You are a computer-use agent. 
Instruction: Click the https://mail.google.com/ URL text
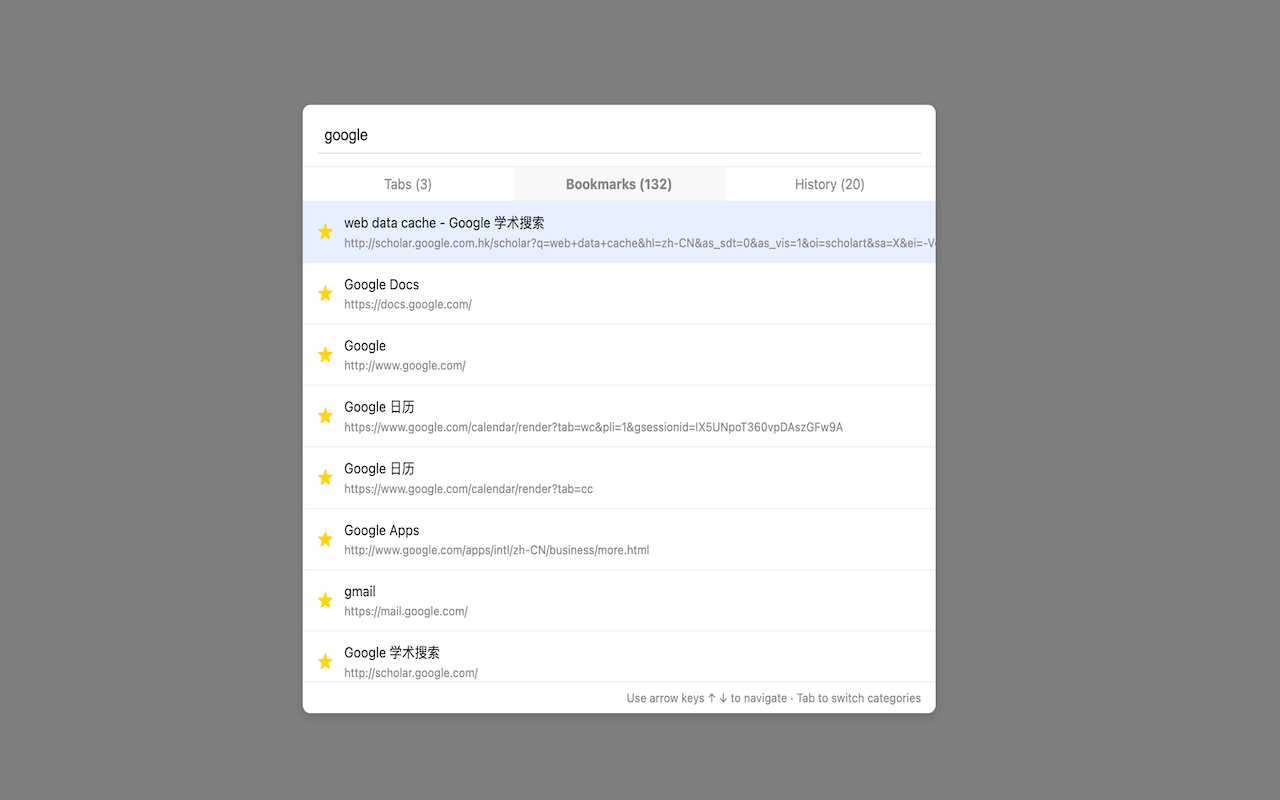pos(406,611)
